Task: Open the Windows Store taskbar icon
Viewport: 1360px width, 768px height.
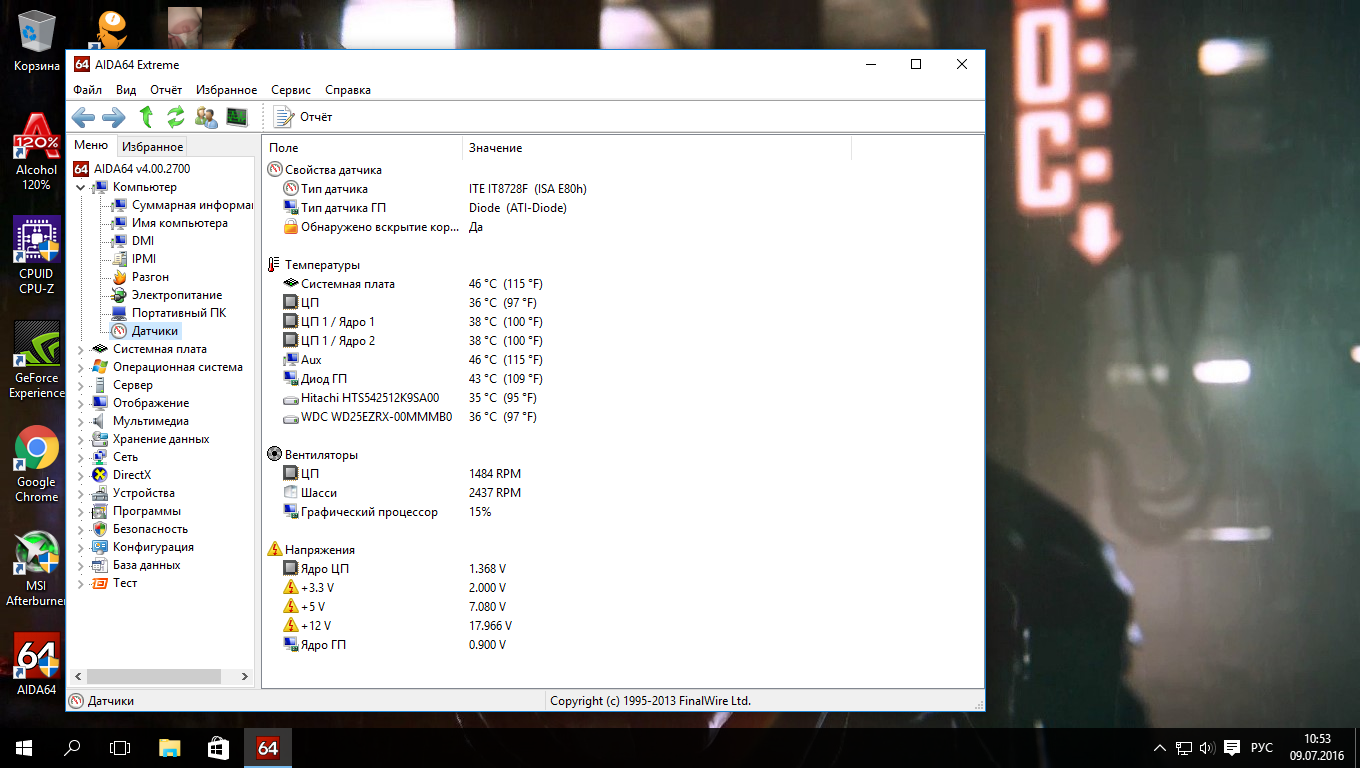Action: 218,748
